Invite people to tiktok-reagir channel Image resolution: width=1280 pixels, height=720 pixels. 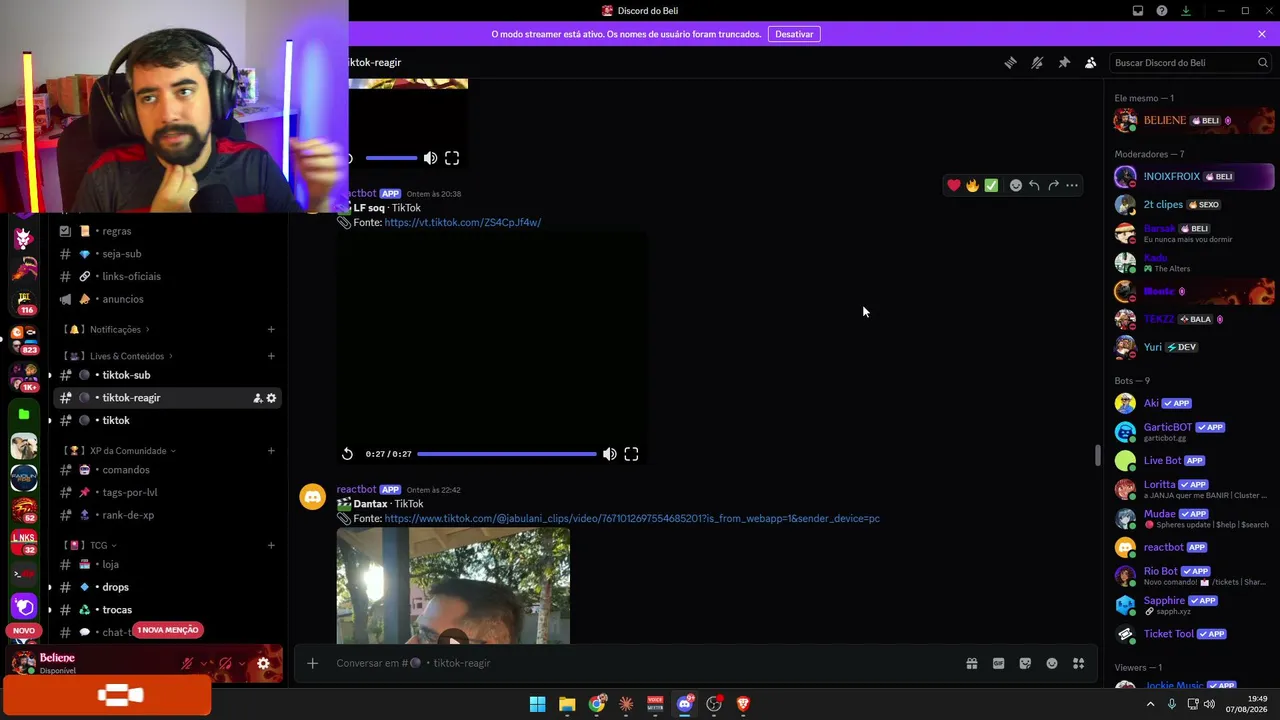(257, 398)
